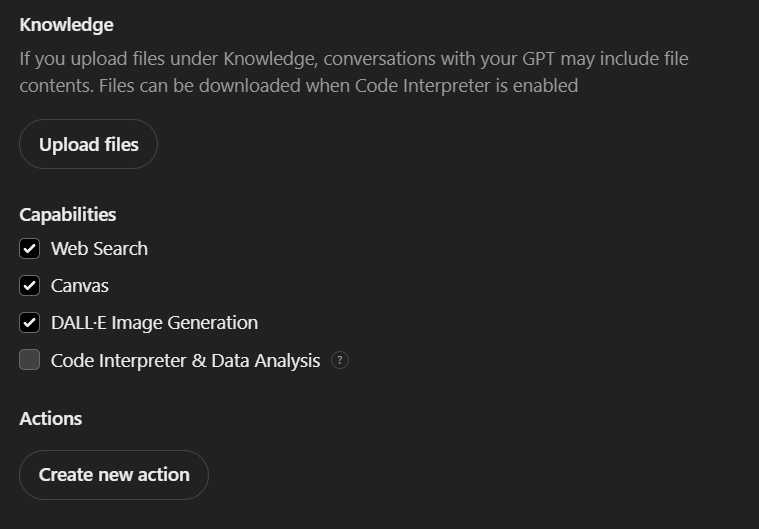The width and height of the screenshot is (759, 529).
Task: Click the Create new action button
Action: [114, 475]
